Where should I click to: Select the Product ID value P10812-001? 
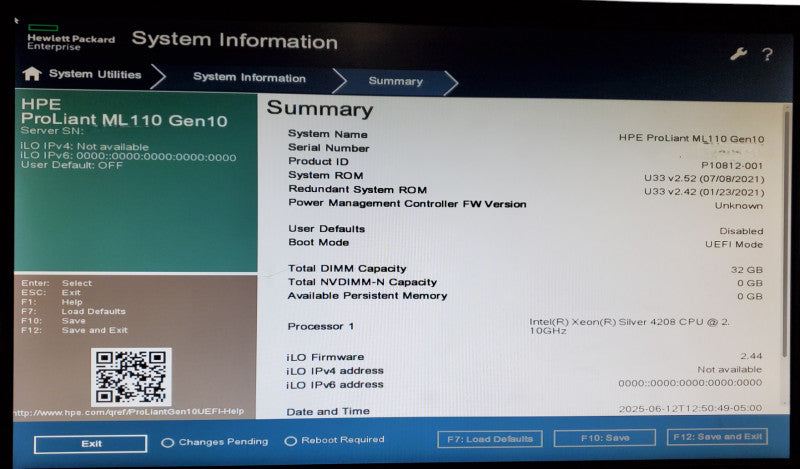pos(732,165)
